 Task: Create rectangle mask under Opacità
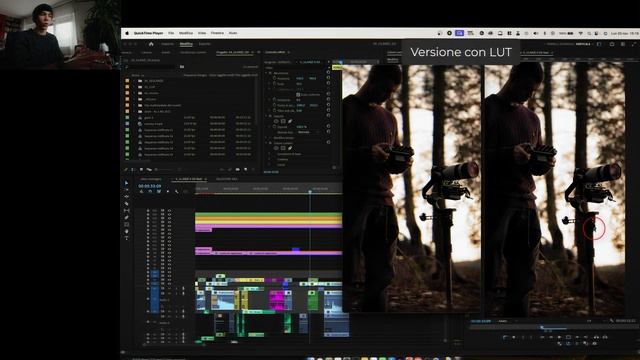[283, 121]
